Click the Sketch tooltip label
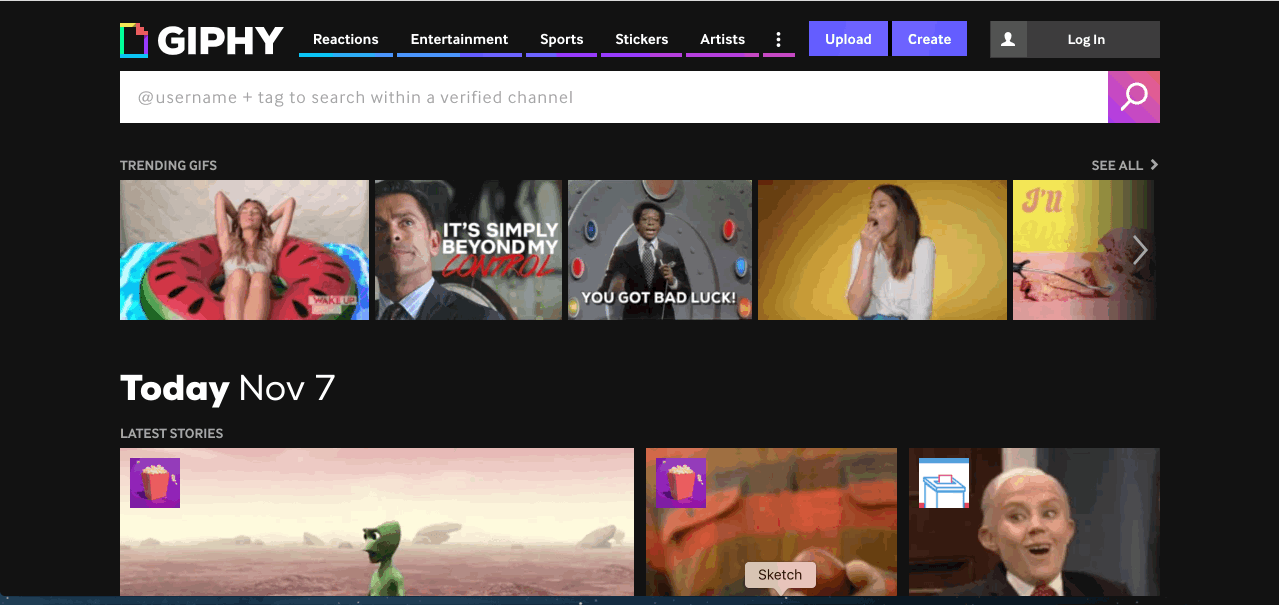Screen dimensions: 1279x605 [780, 575]
